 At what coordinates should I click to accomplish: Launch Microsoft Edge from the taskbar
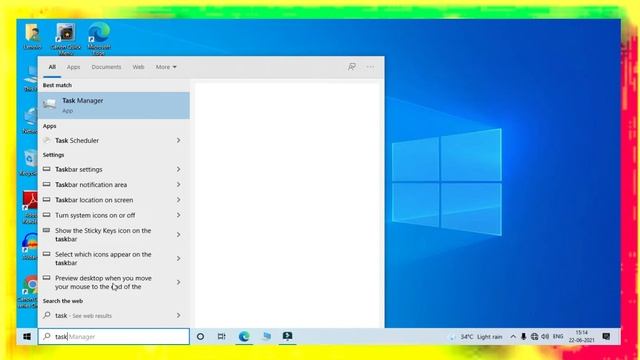click(244, 336)
